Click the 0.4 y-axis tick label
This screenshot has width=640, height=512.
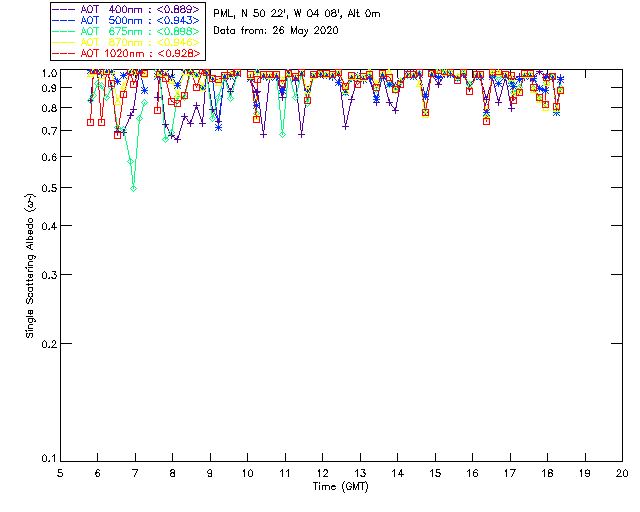pos(49,227)
